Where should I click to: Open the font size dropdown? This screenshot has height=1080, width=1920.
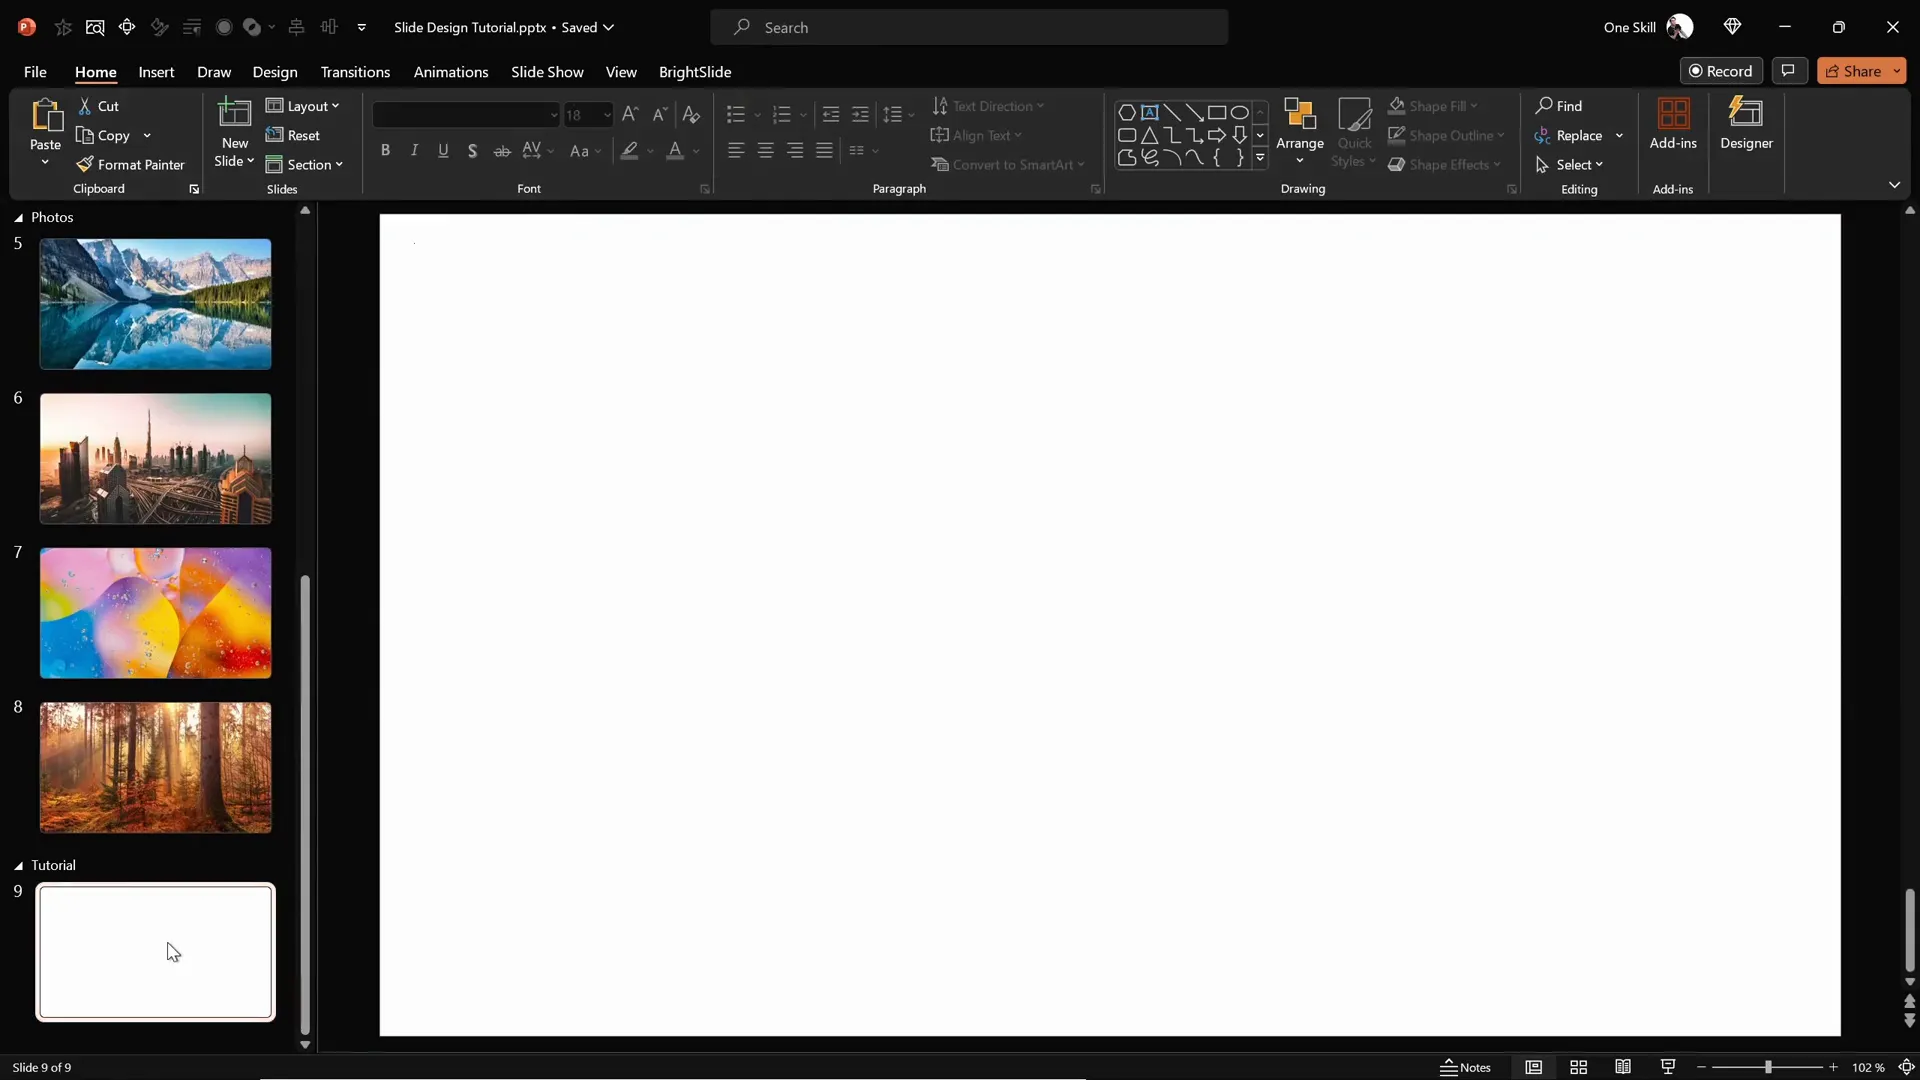[x=607, y=115]
